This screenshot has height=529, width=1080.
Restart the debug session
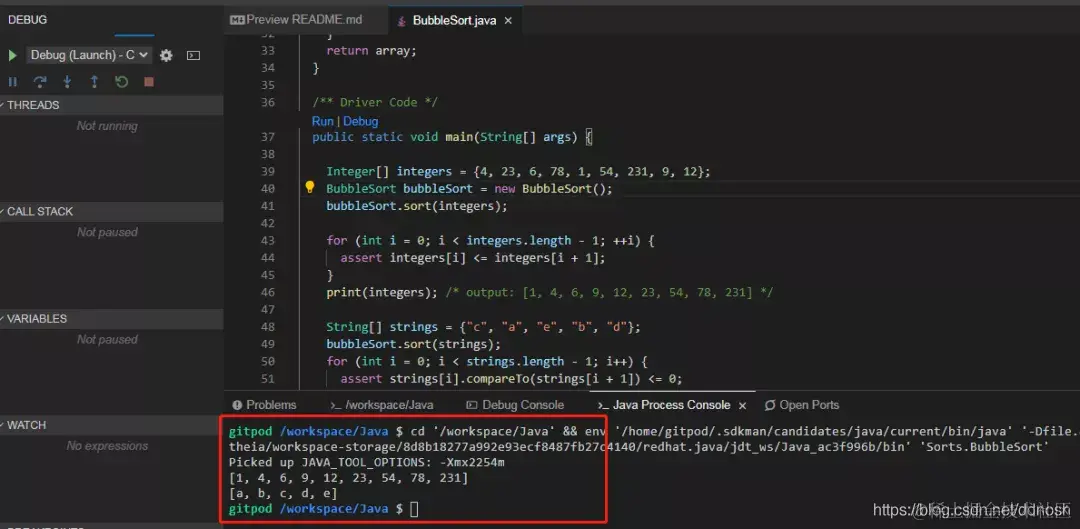point(122,82)
